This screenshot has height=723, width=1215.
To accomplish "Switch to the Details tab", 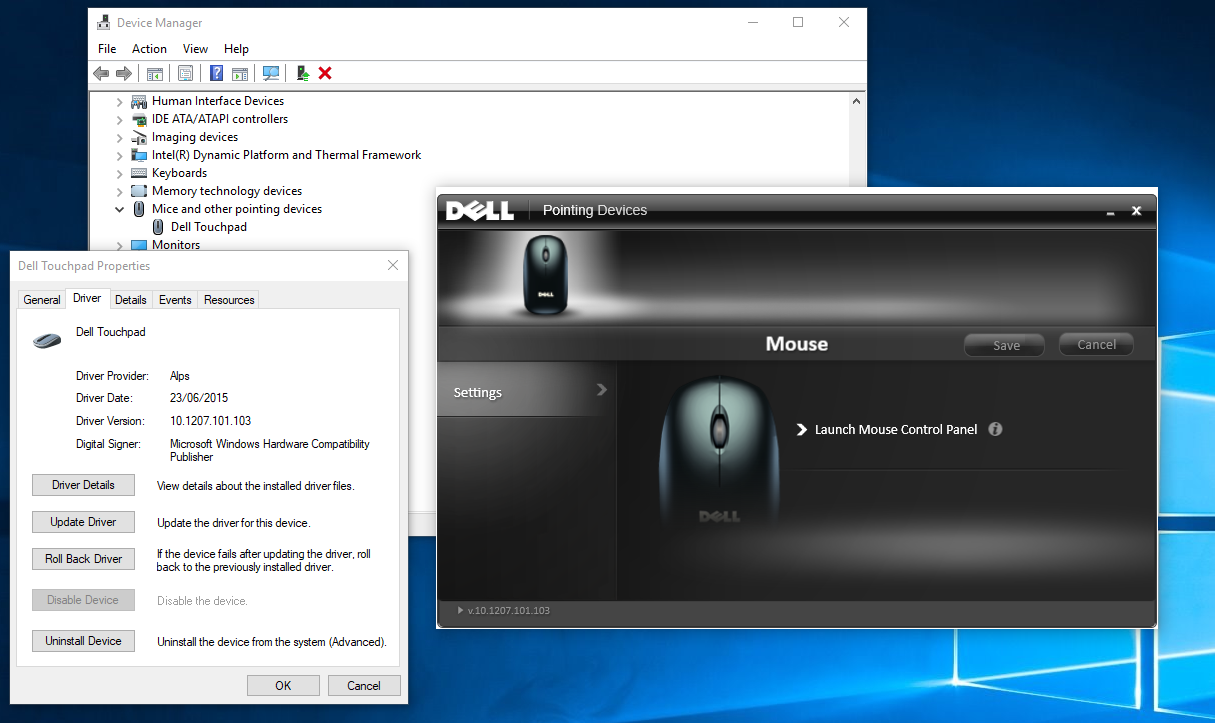I will (130, 300).
